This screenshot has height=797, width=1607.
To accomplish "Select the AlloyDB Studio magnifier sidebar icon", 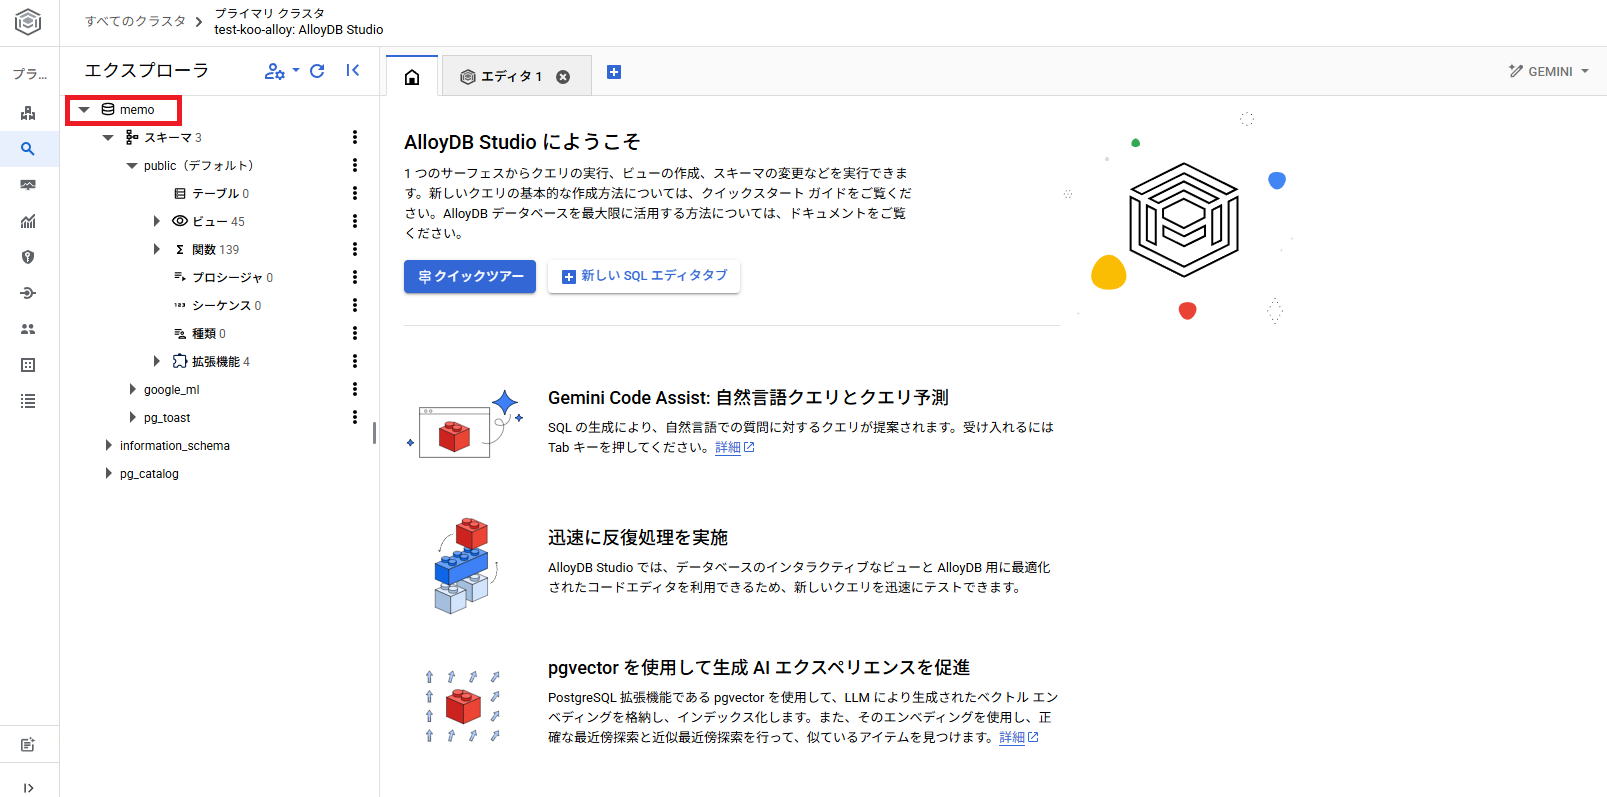I will coord(28,149).
